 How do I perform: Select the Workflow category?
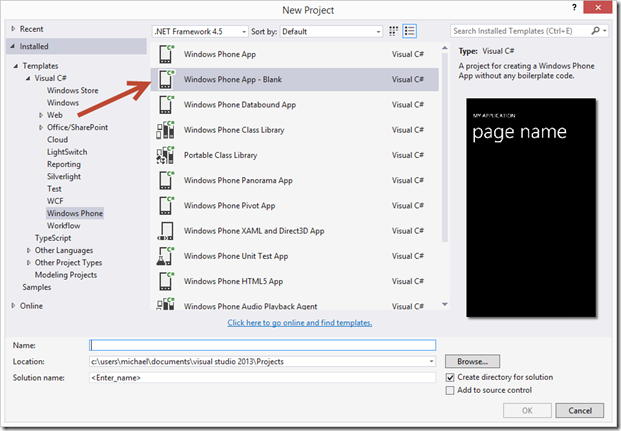63,225
